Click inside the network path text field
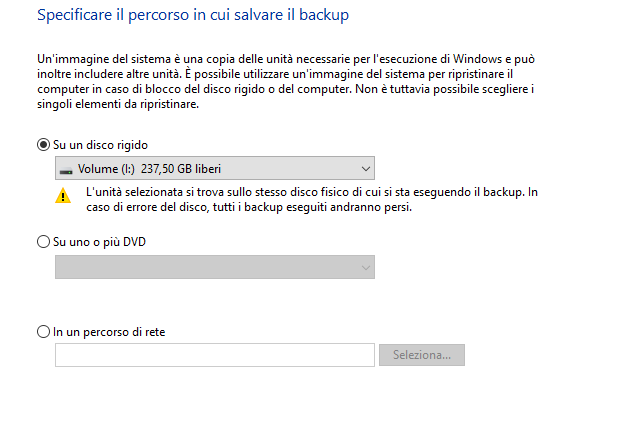Screen dimensions: 624x424 coord(214,355)
